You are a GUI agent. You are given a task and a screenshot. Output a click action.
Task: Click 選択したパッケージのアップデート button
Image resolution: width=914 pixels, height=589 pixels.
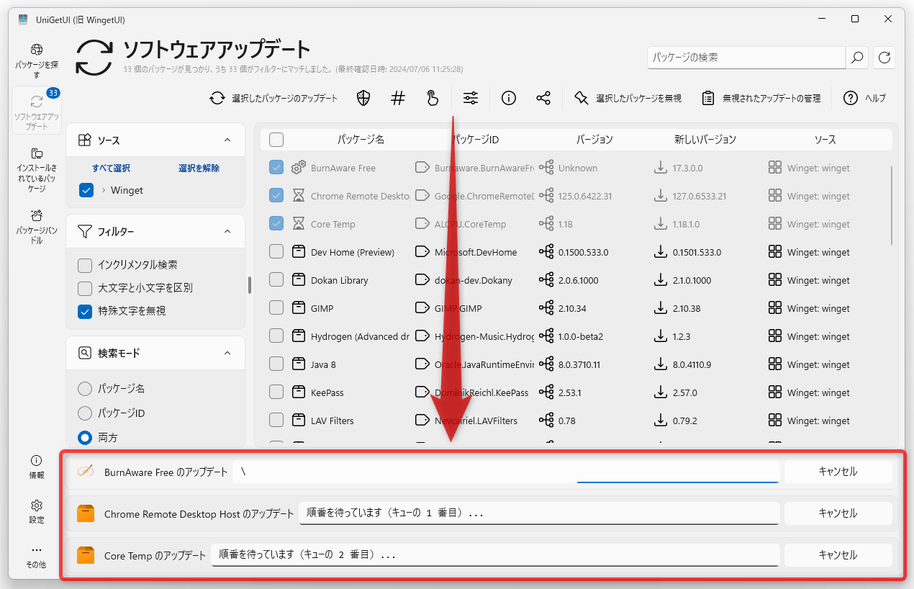[273, 99]
